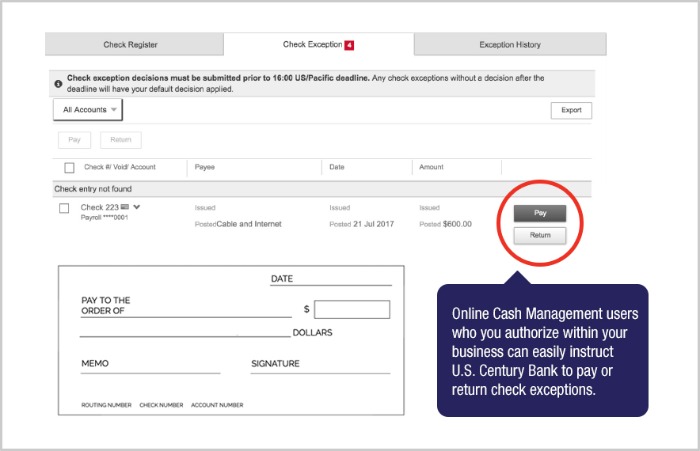The width and height of the screenshot is (700, 451).
Task: Click the Export button
Action: pyautogui.click(x=571, y=111)
